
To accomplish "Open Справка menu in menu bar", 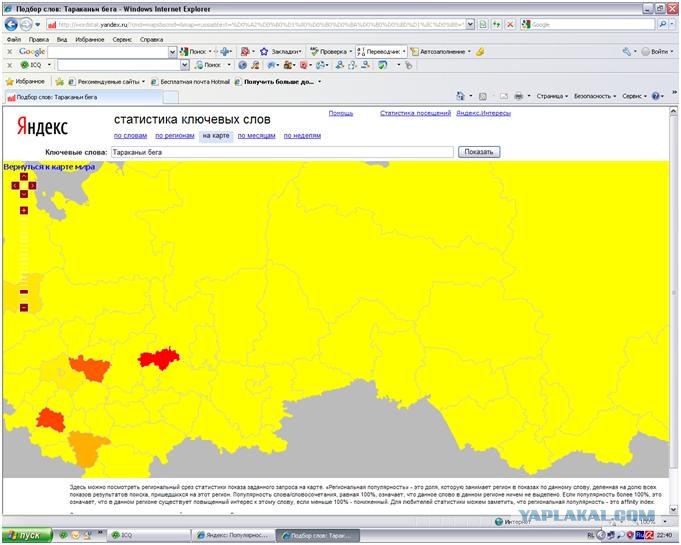I will point(152,40).
